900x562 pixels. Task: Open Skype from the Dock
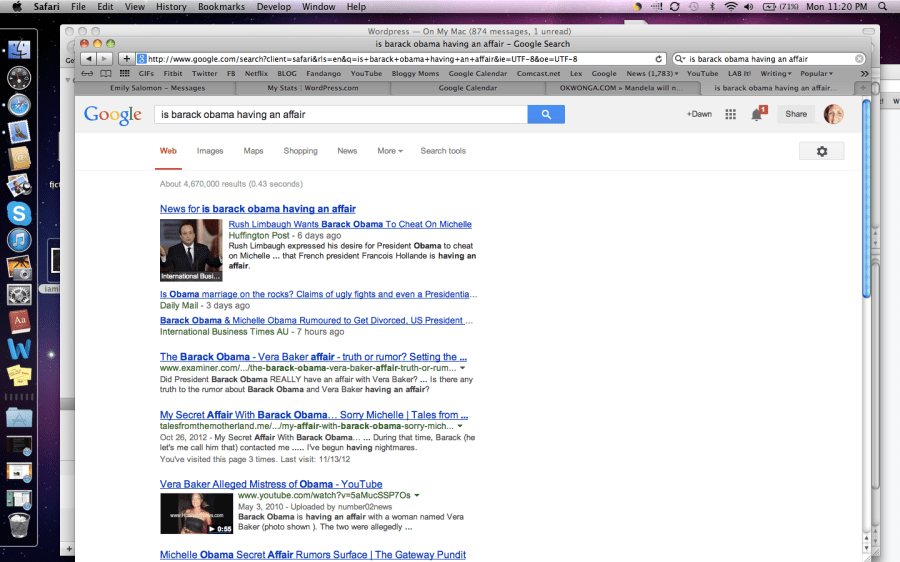19,213
